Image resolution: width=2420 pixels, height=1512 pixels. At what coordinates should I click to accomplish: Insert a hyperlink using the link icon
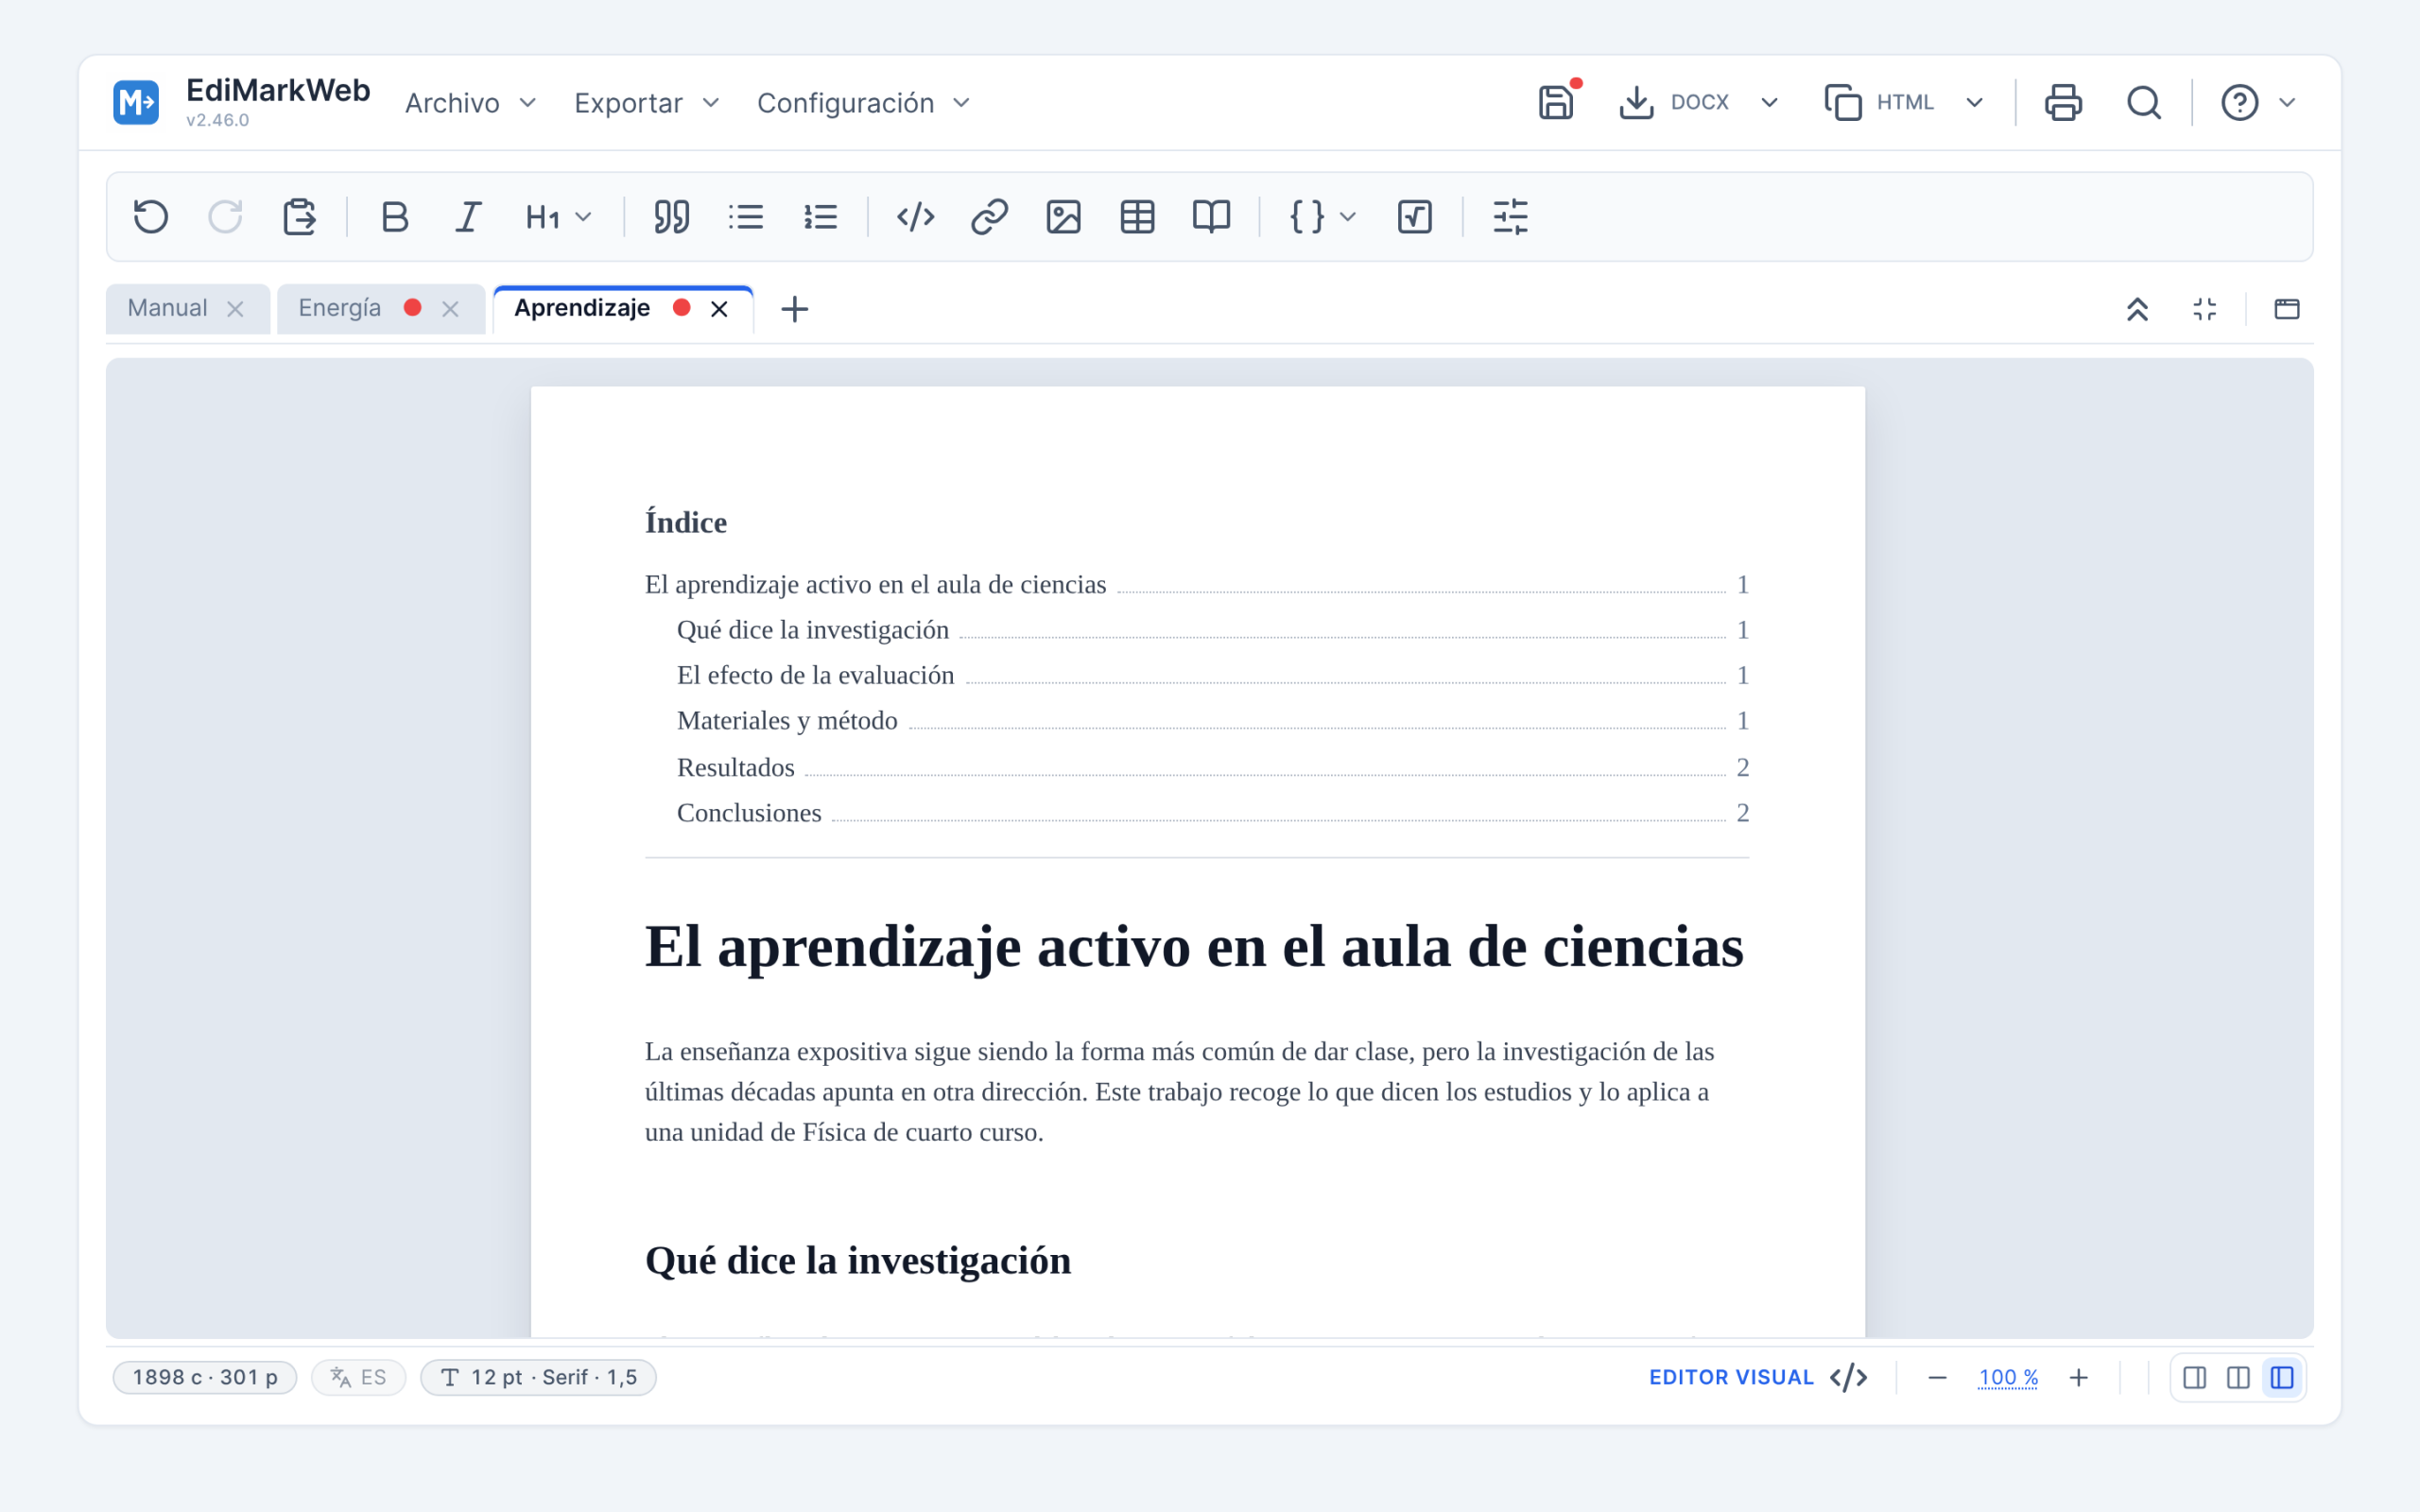(x=989, y=216)
